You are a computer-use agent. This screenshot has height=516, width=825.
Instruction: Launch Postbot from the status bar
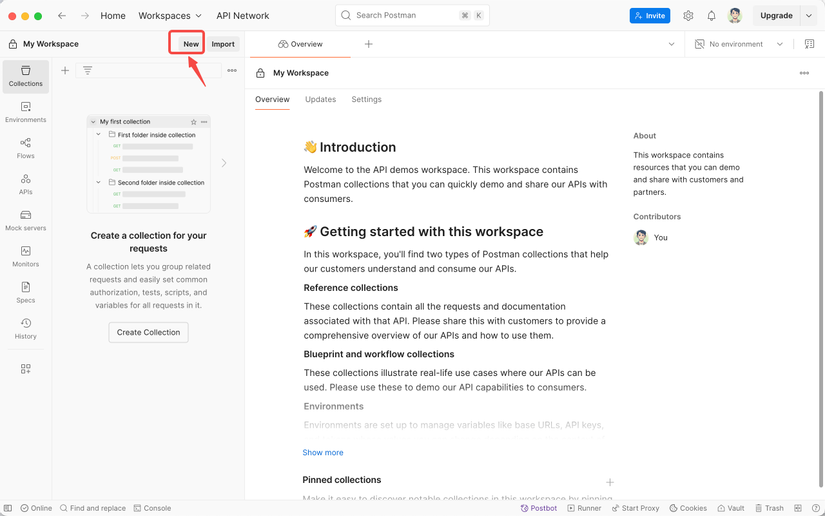point(538,508)
